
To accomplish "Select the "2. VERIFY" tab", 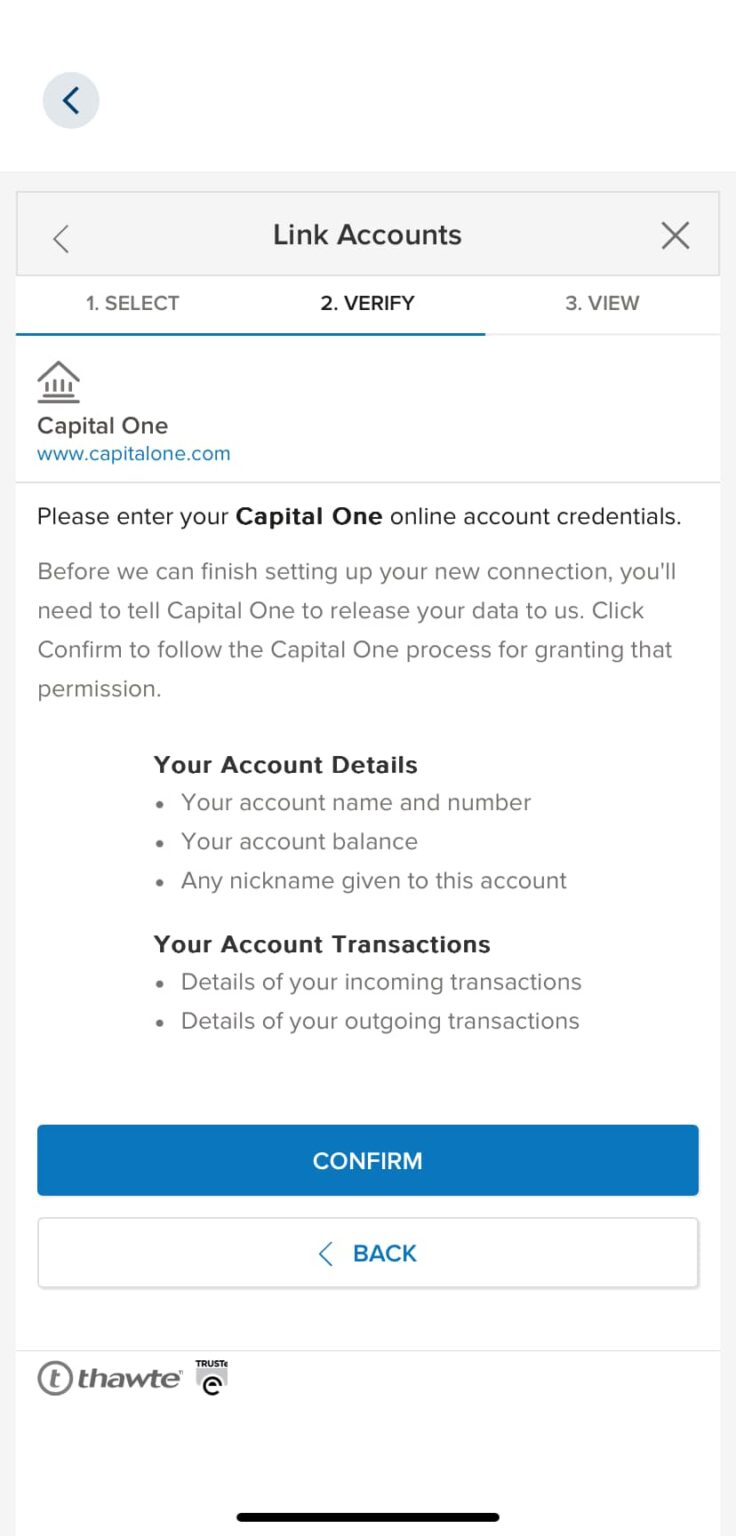I will 367,303.
